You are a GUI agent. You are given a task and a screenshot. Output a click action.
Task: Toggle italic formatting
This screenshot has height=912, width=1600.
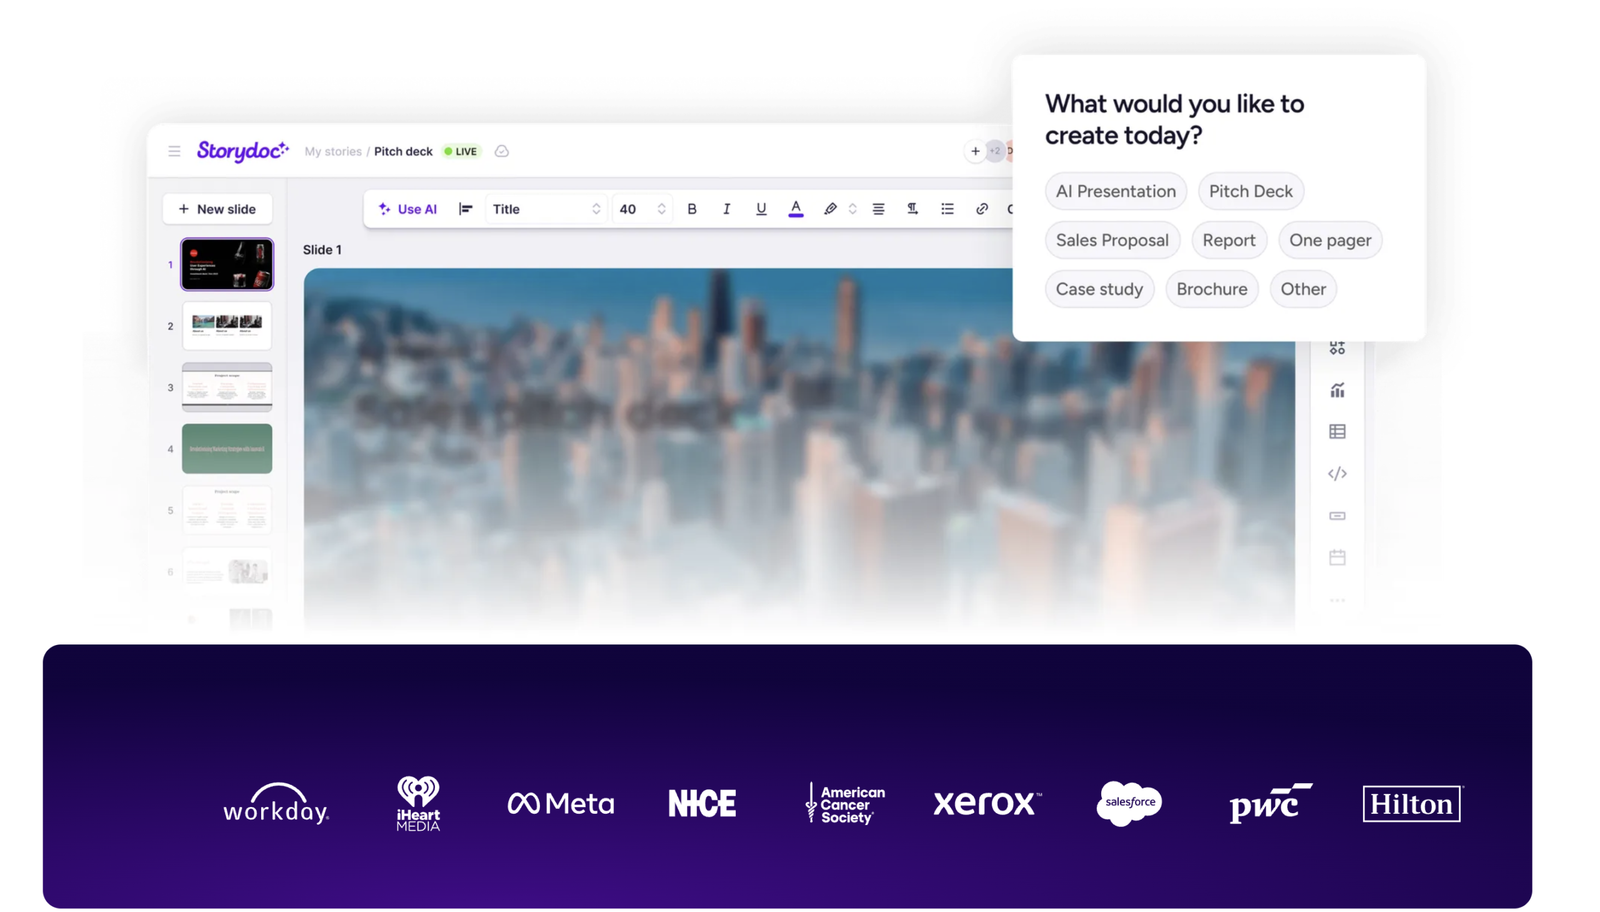727,209
